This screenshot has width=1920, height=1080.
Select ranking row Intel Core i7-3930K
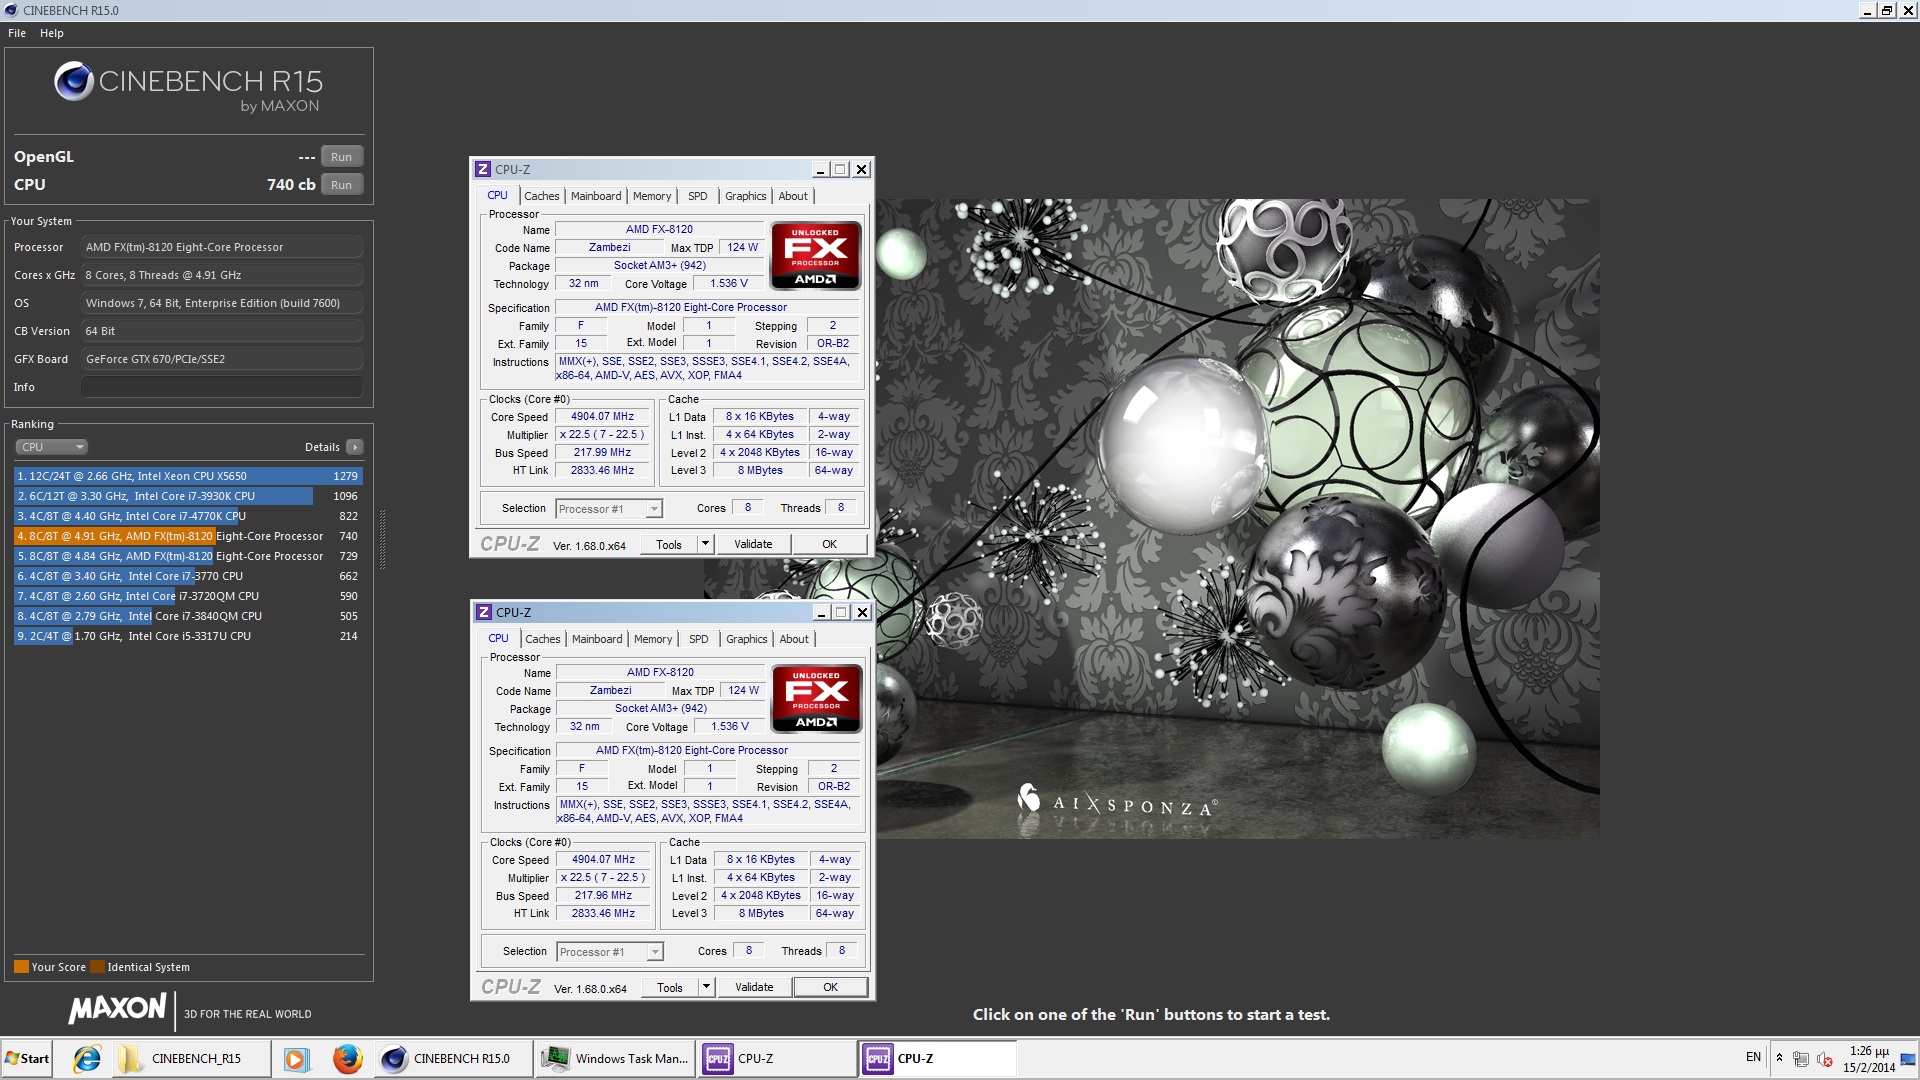[188, 496]
